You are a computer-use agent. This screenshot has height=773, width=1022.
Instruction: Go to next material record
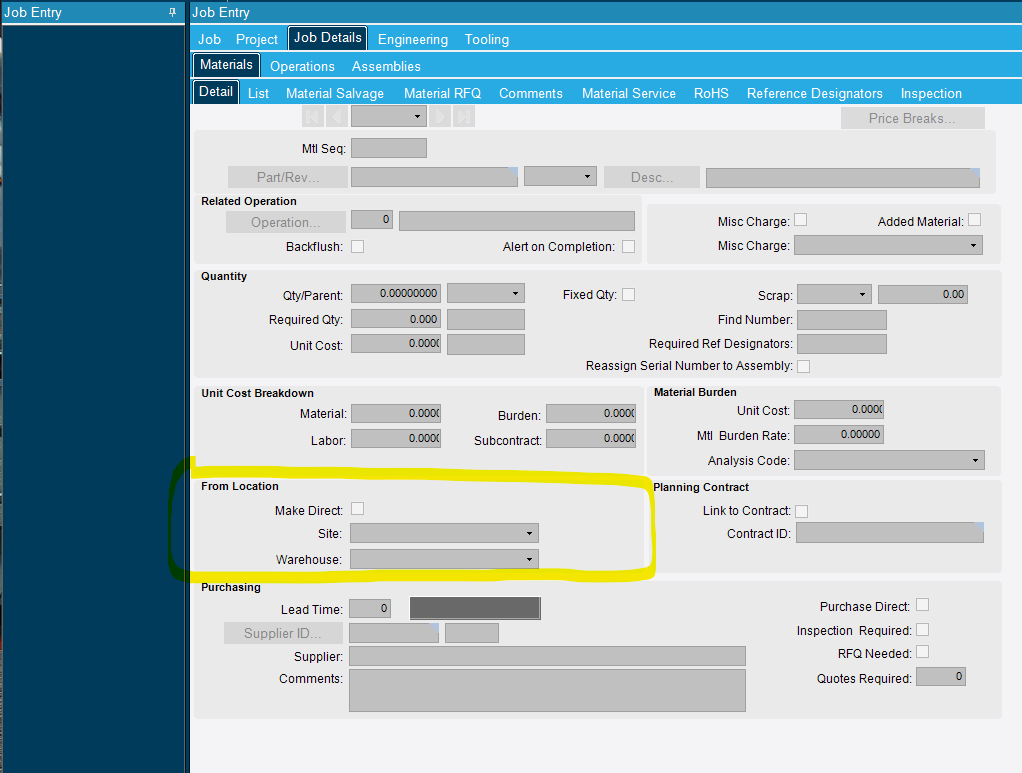tap(440, 117)
